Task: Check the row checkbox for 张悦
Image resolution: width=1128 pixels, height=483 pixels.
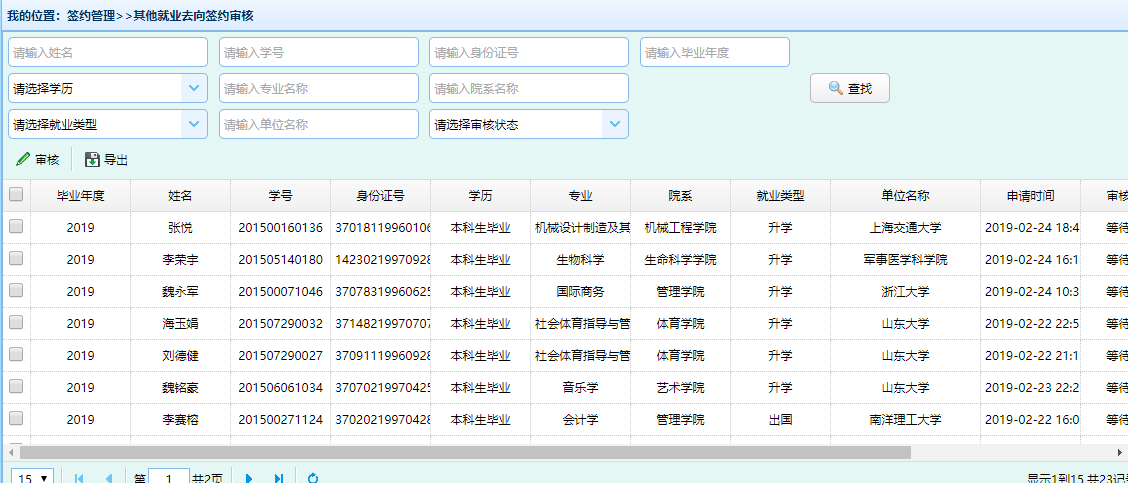Action: [16, 227]
